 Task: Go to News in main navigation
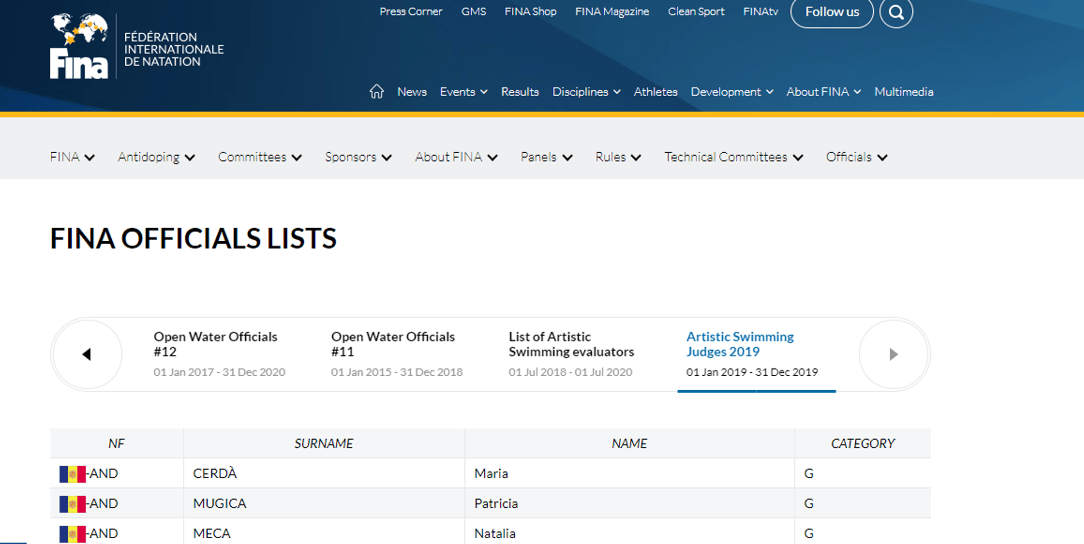pos(412,91)
